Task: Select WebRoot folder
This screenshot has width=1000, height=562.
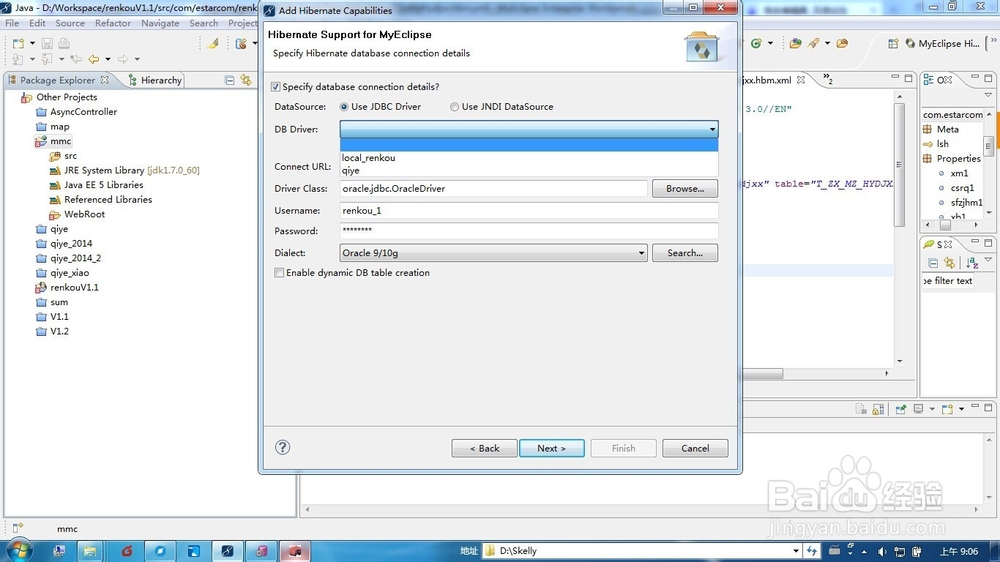Action: coord(77,214)
